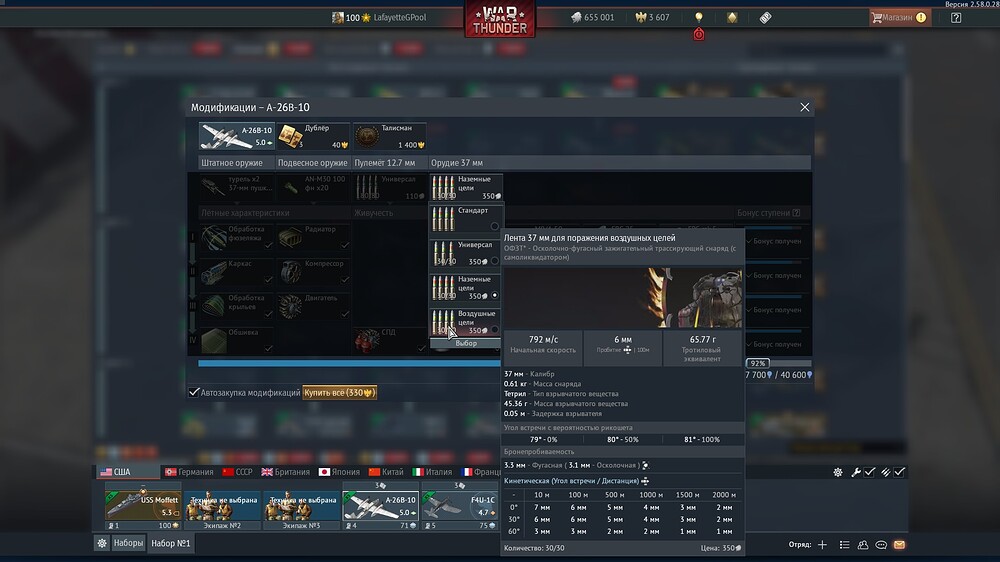
Task: Click the Silver Lions balance 655 001
Action: [x=592, y=17]
